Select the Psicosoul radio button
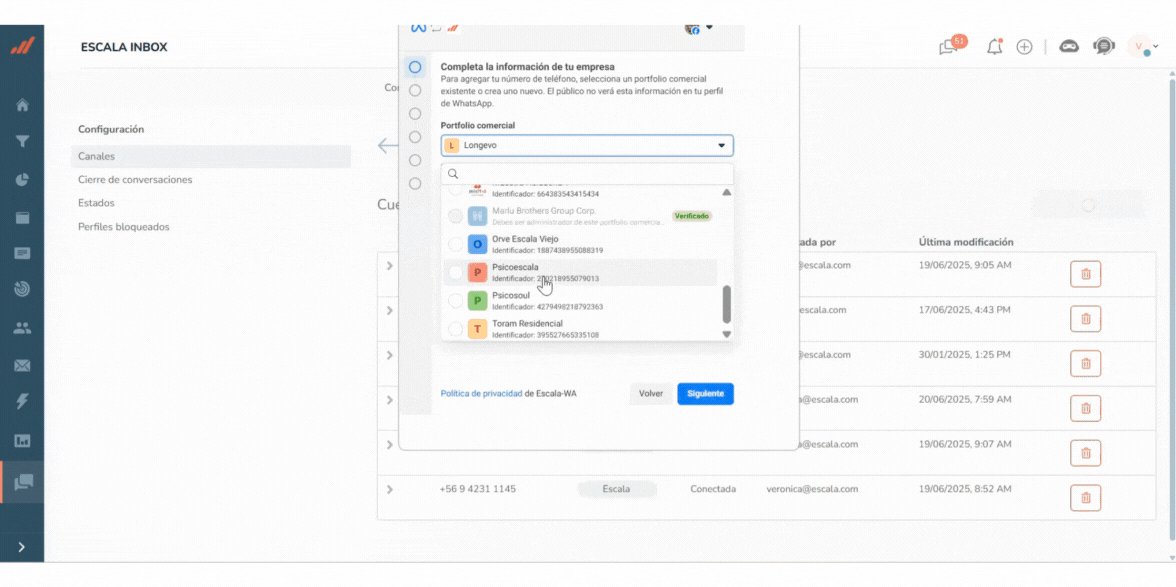Screen dimensions: 1176x587 click(x=454, y=301)
